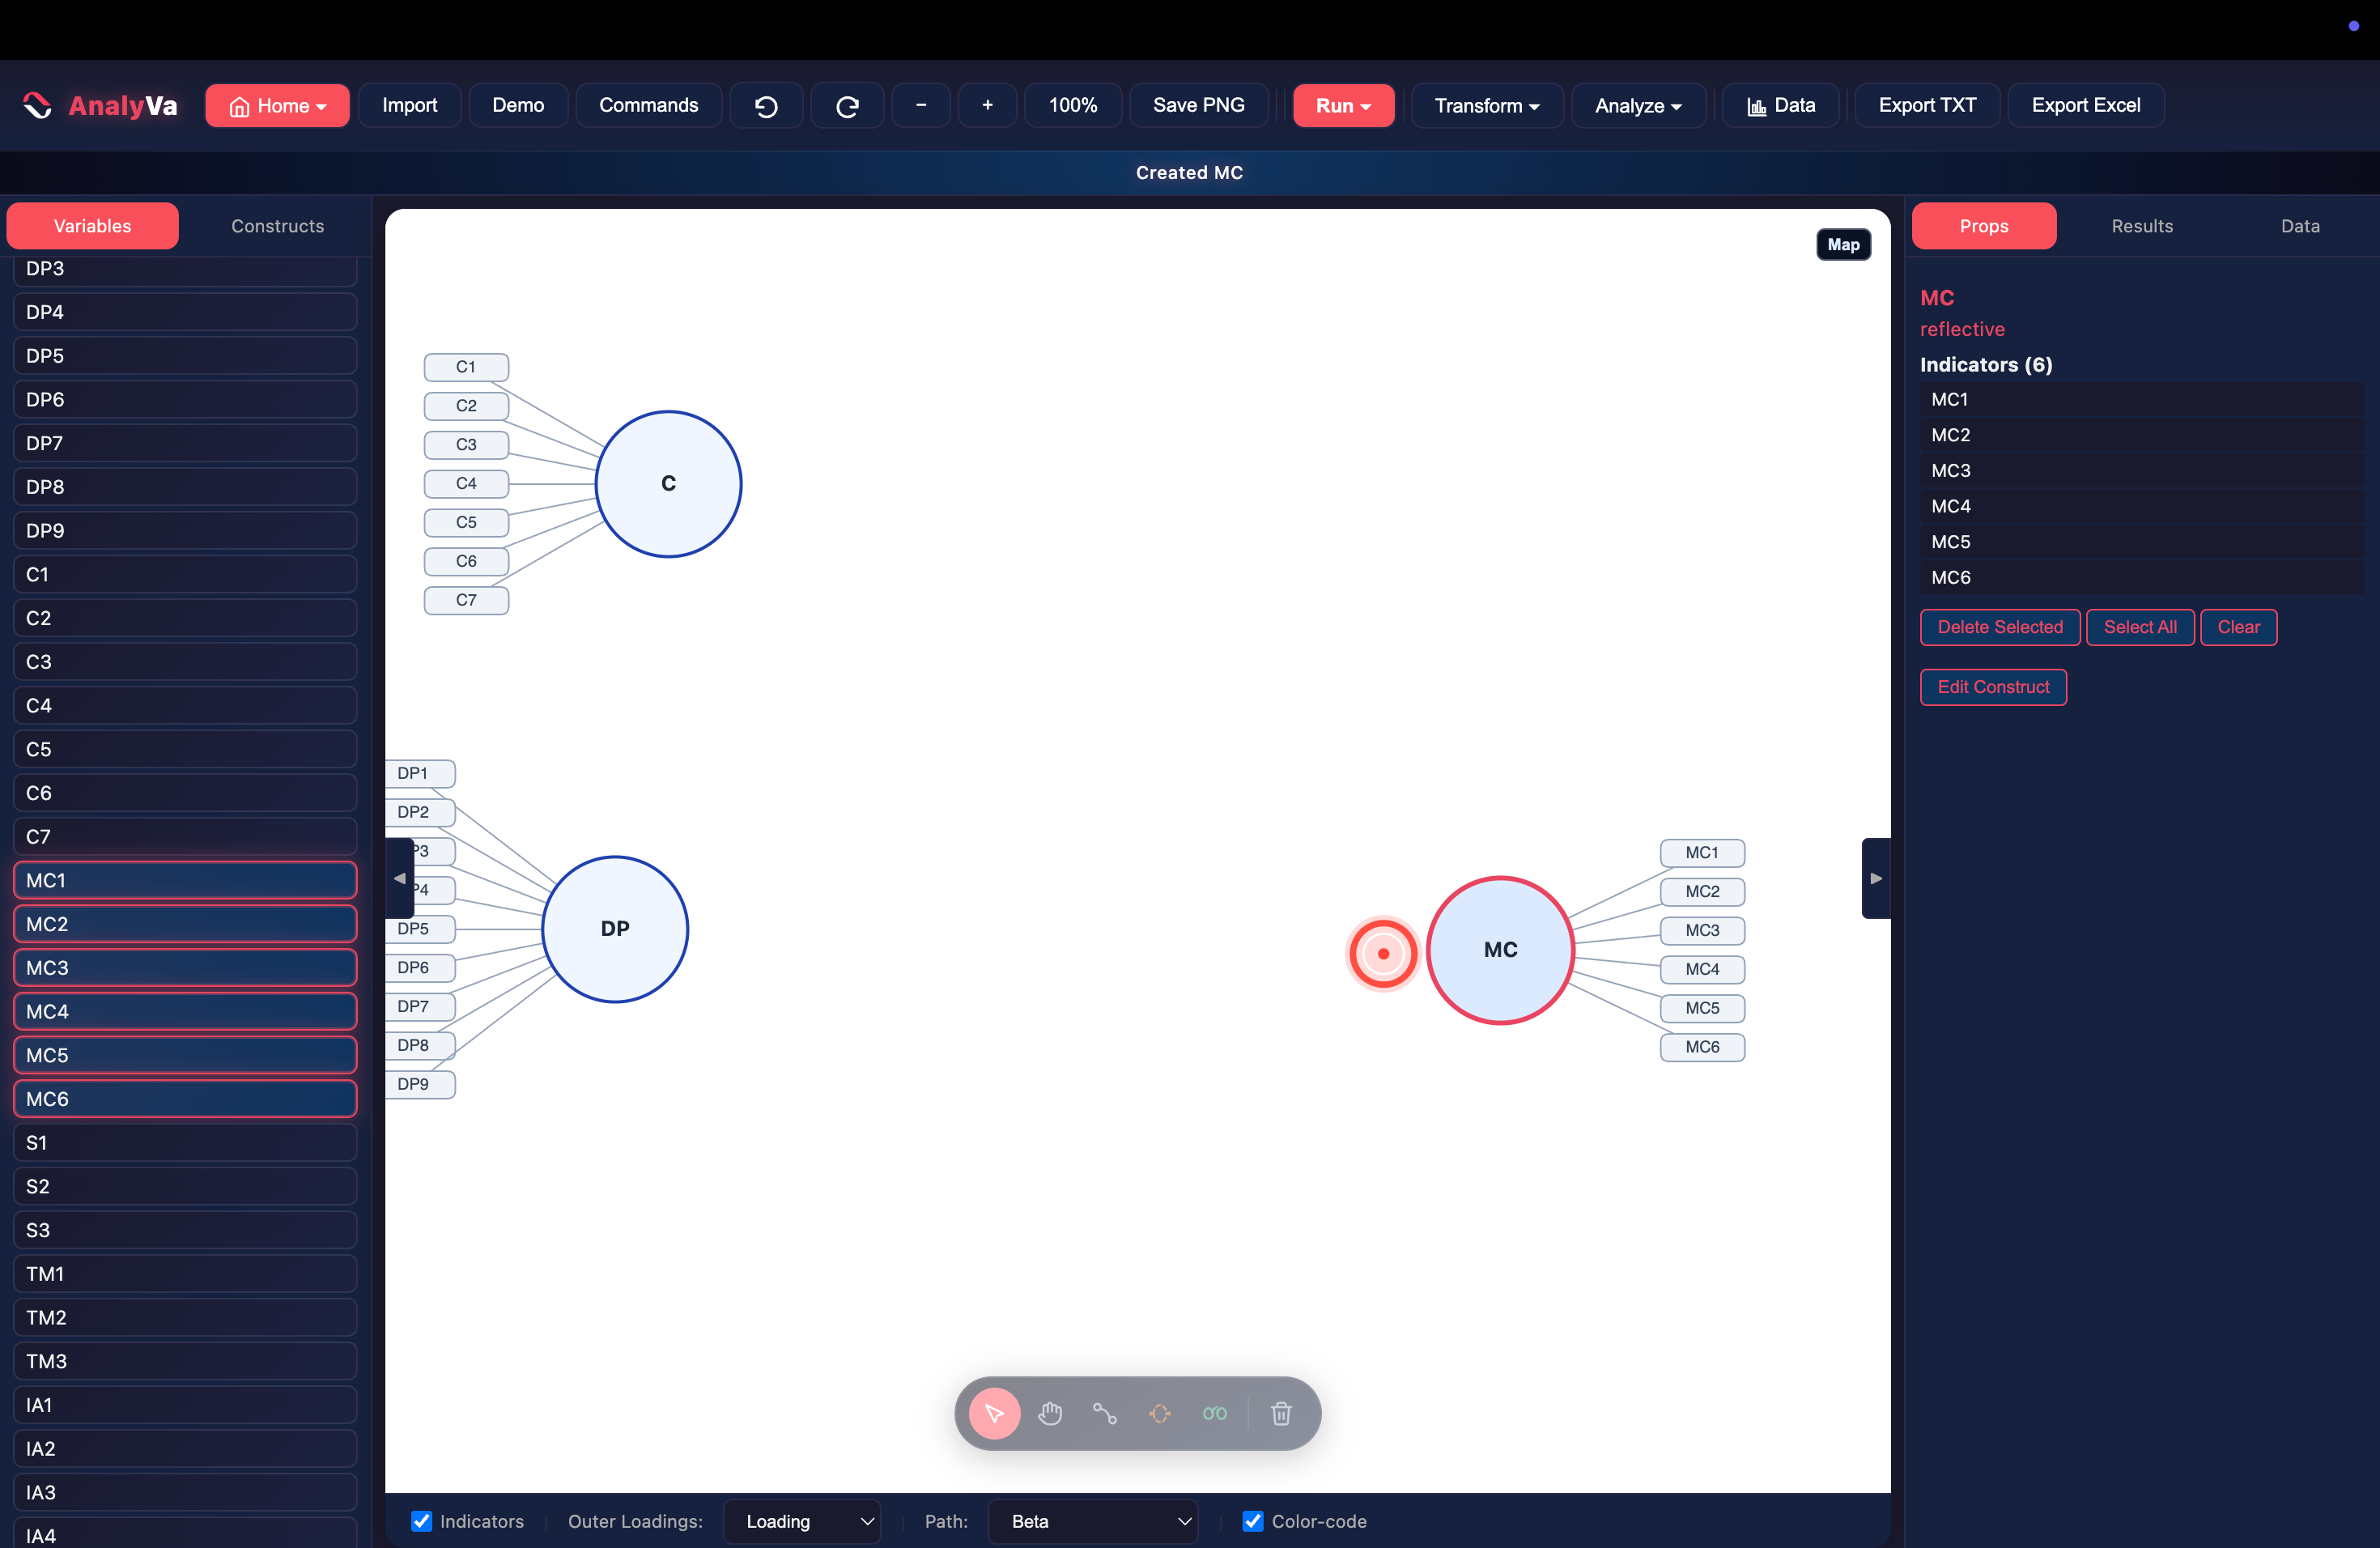Zoom in with the plus button
Image resolution: width=2380 pixels, height=1548 pixels.
(x=987, y=105)
